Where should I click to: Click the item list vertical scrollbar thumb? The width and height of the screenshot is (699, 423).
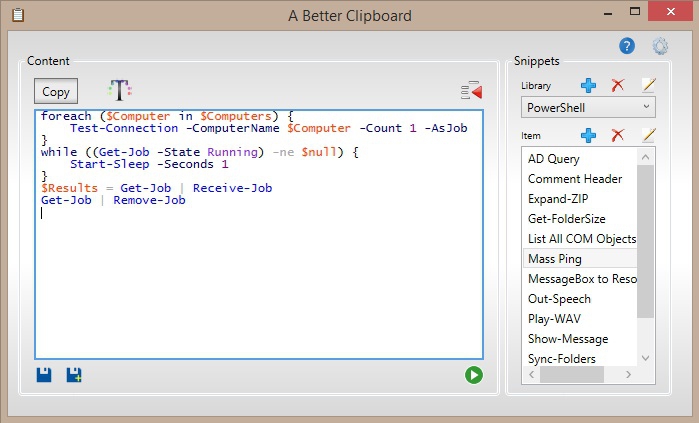tap(645, 241)
